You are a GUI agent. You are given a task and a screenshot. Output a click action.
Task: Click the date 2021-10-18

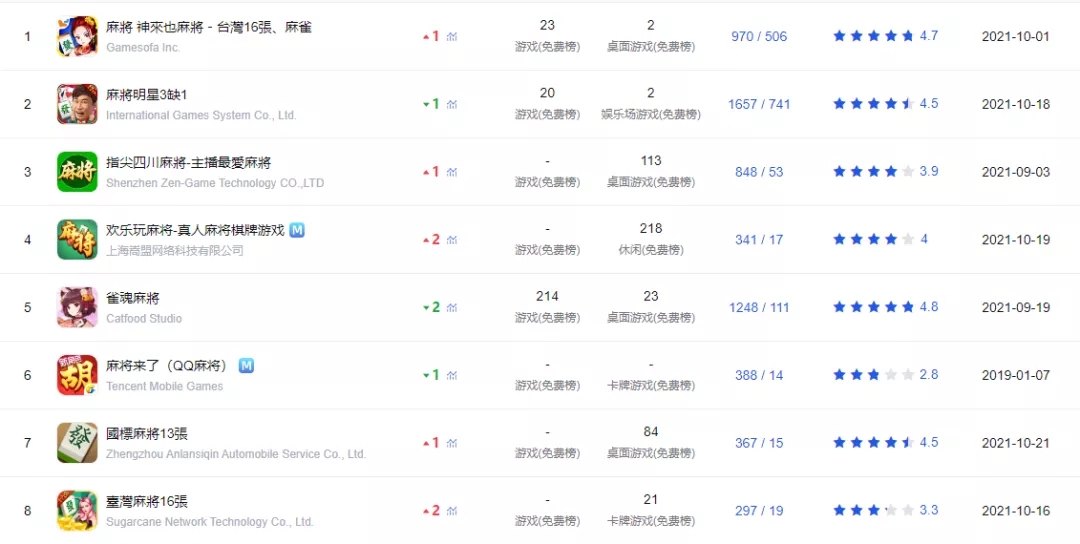pyautogui.click(x=1015, y=104)
